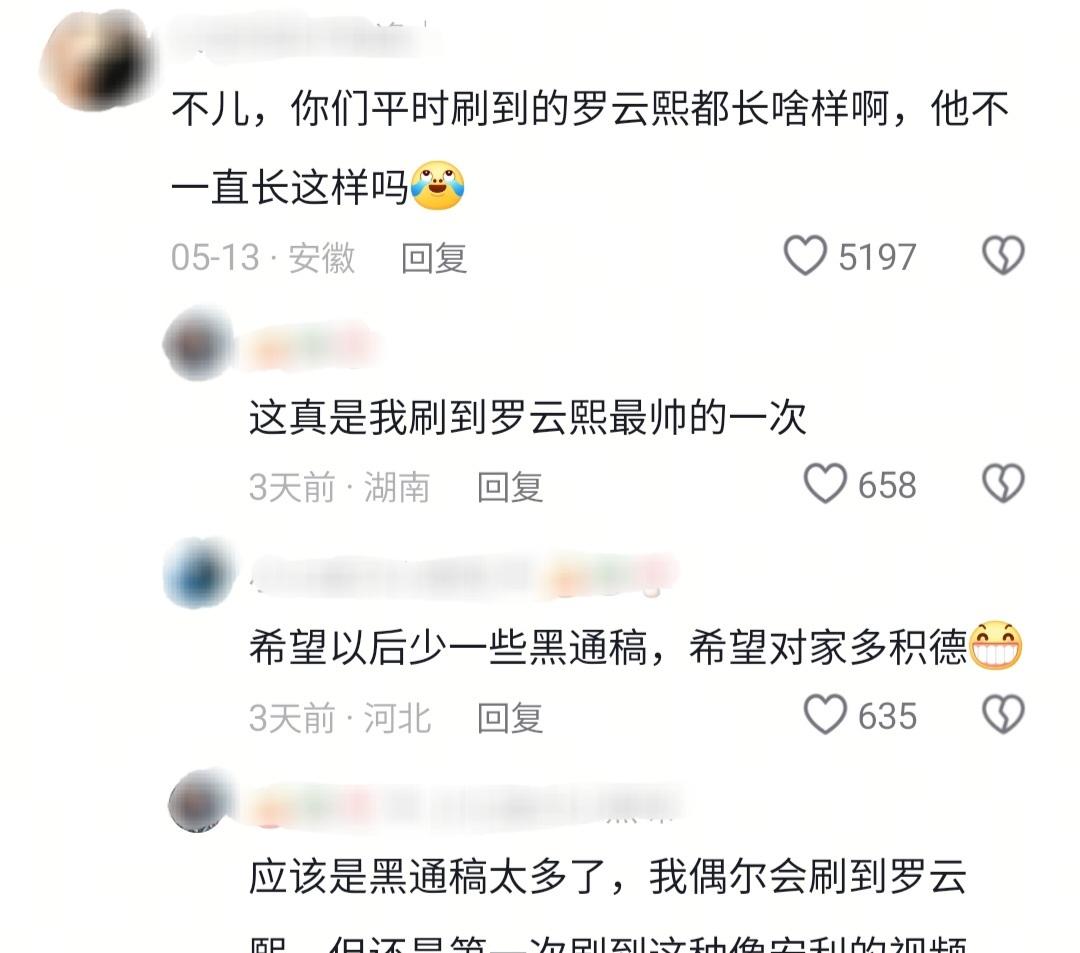Viewport: 1080px width, 953px height.
Task: Dislike the top comment from 安徽
Action: [1003, 255]
